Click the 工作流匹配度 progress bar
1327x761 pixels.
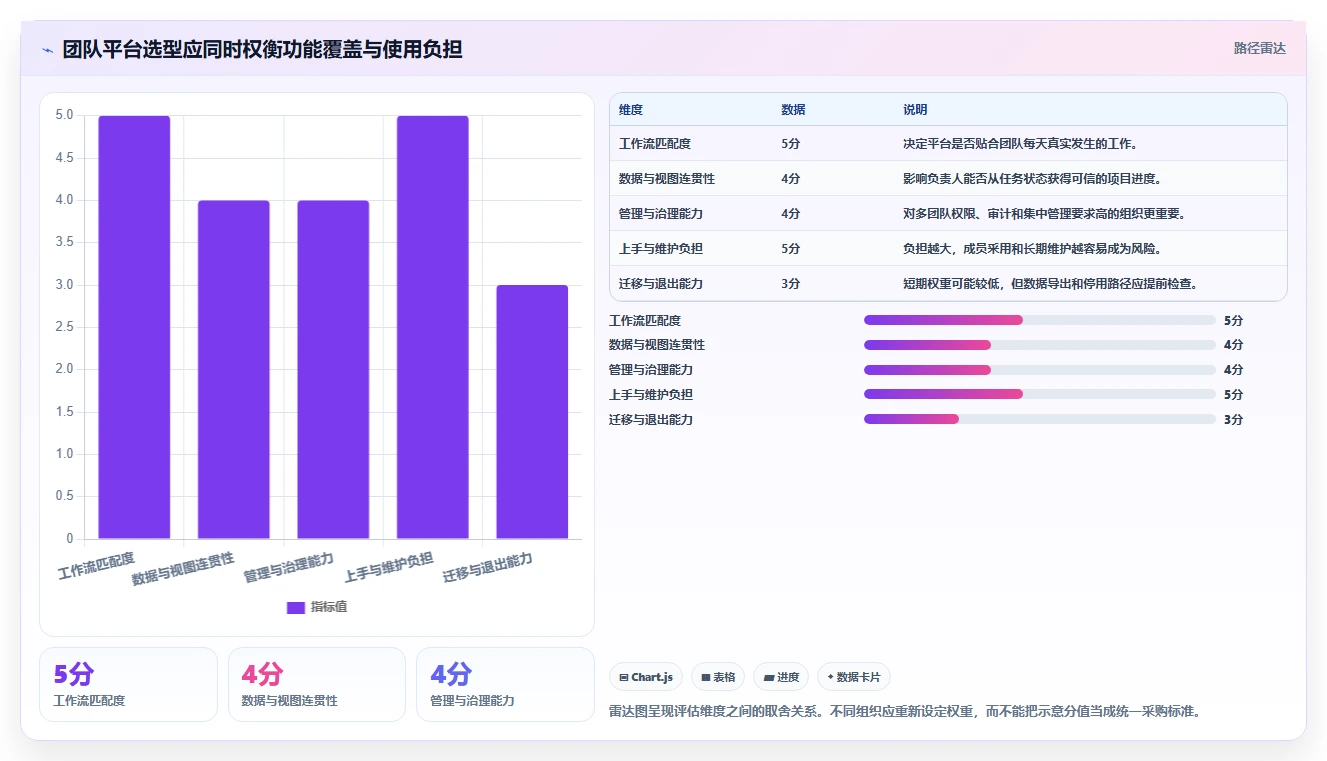pyautogui.click(x=1040, y=320)
